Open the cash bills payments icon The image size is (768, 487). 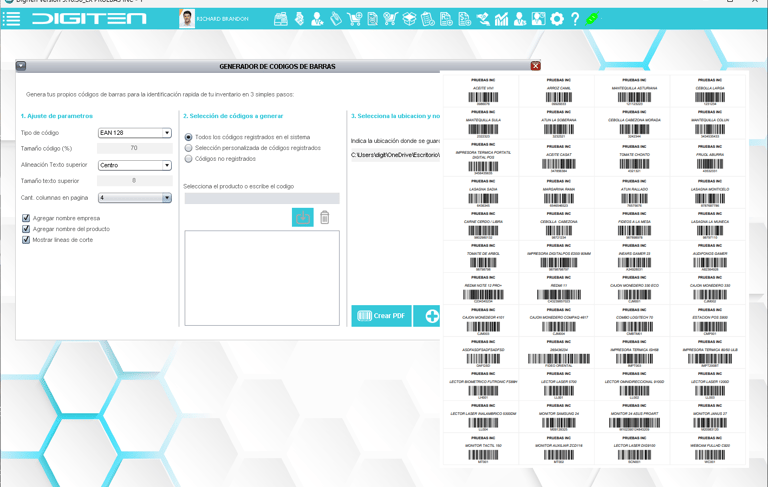coord(299,19)
